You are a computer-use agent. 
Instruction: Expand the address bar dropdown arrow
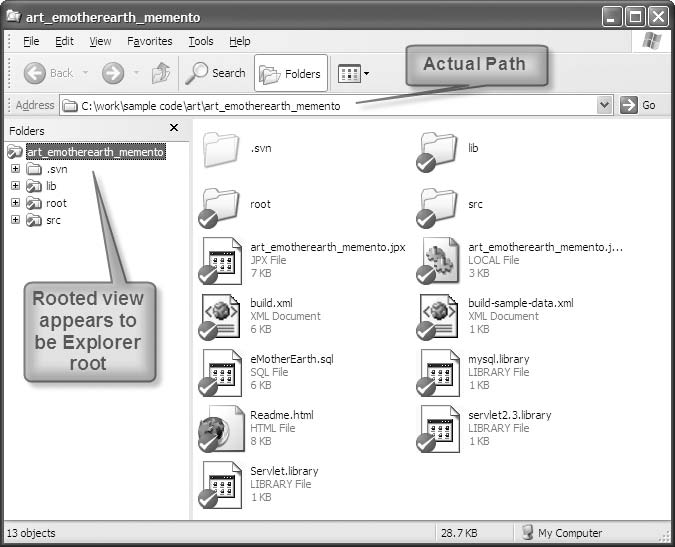[x=604, y=105]
